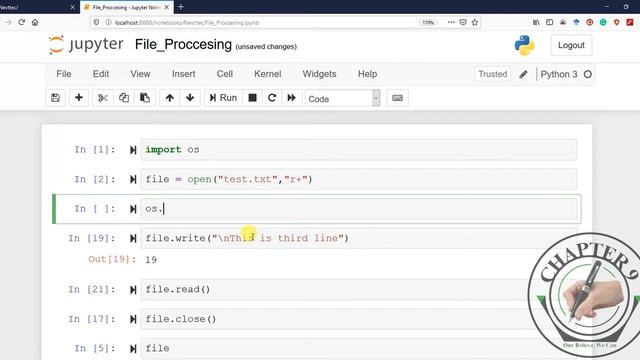Run the file.read() cell icon

coord(133,290)
